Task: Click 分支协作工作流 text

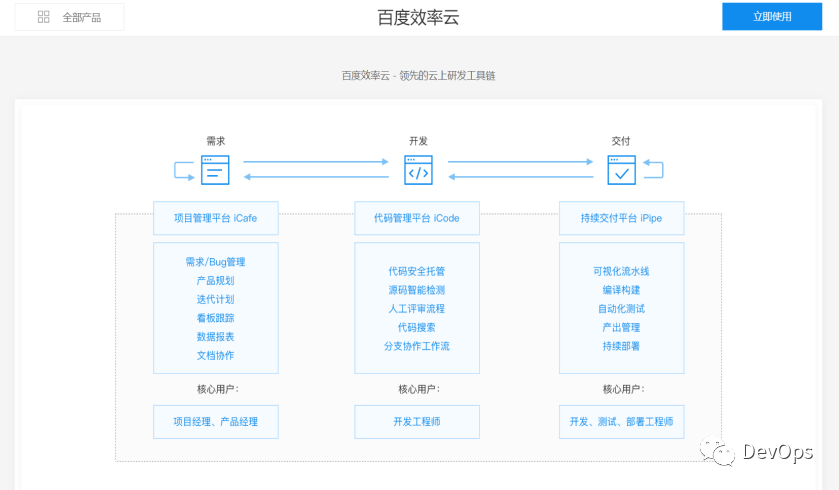Action: (x=417, y=347)
